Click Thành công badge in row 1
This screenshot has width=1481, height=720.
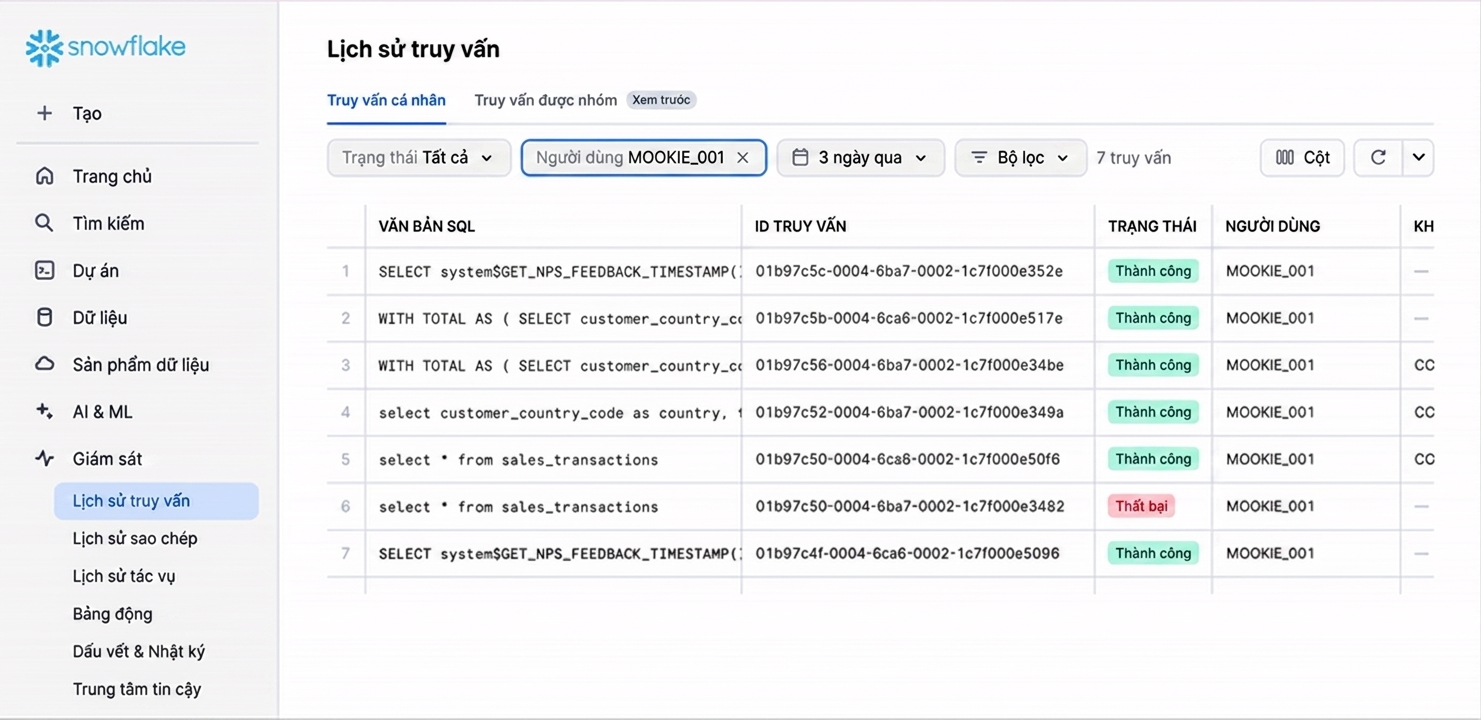(1153, 271)
